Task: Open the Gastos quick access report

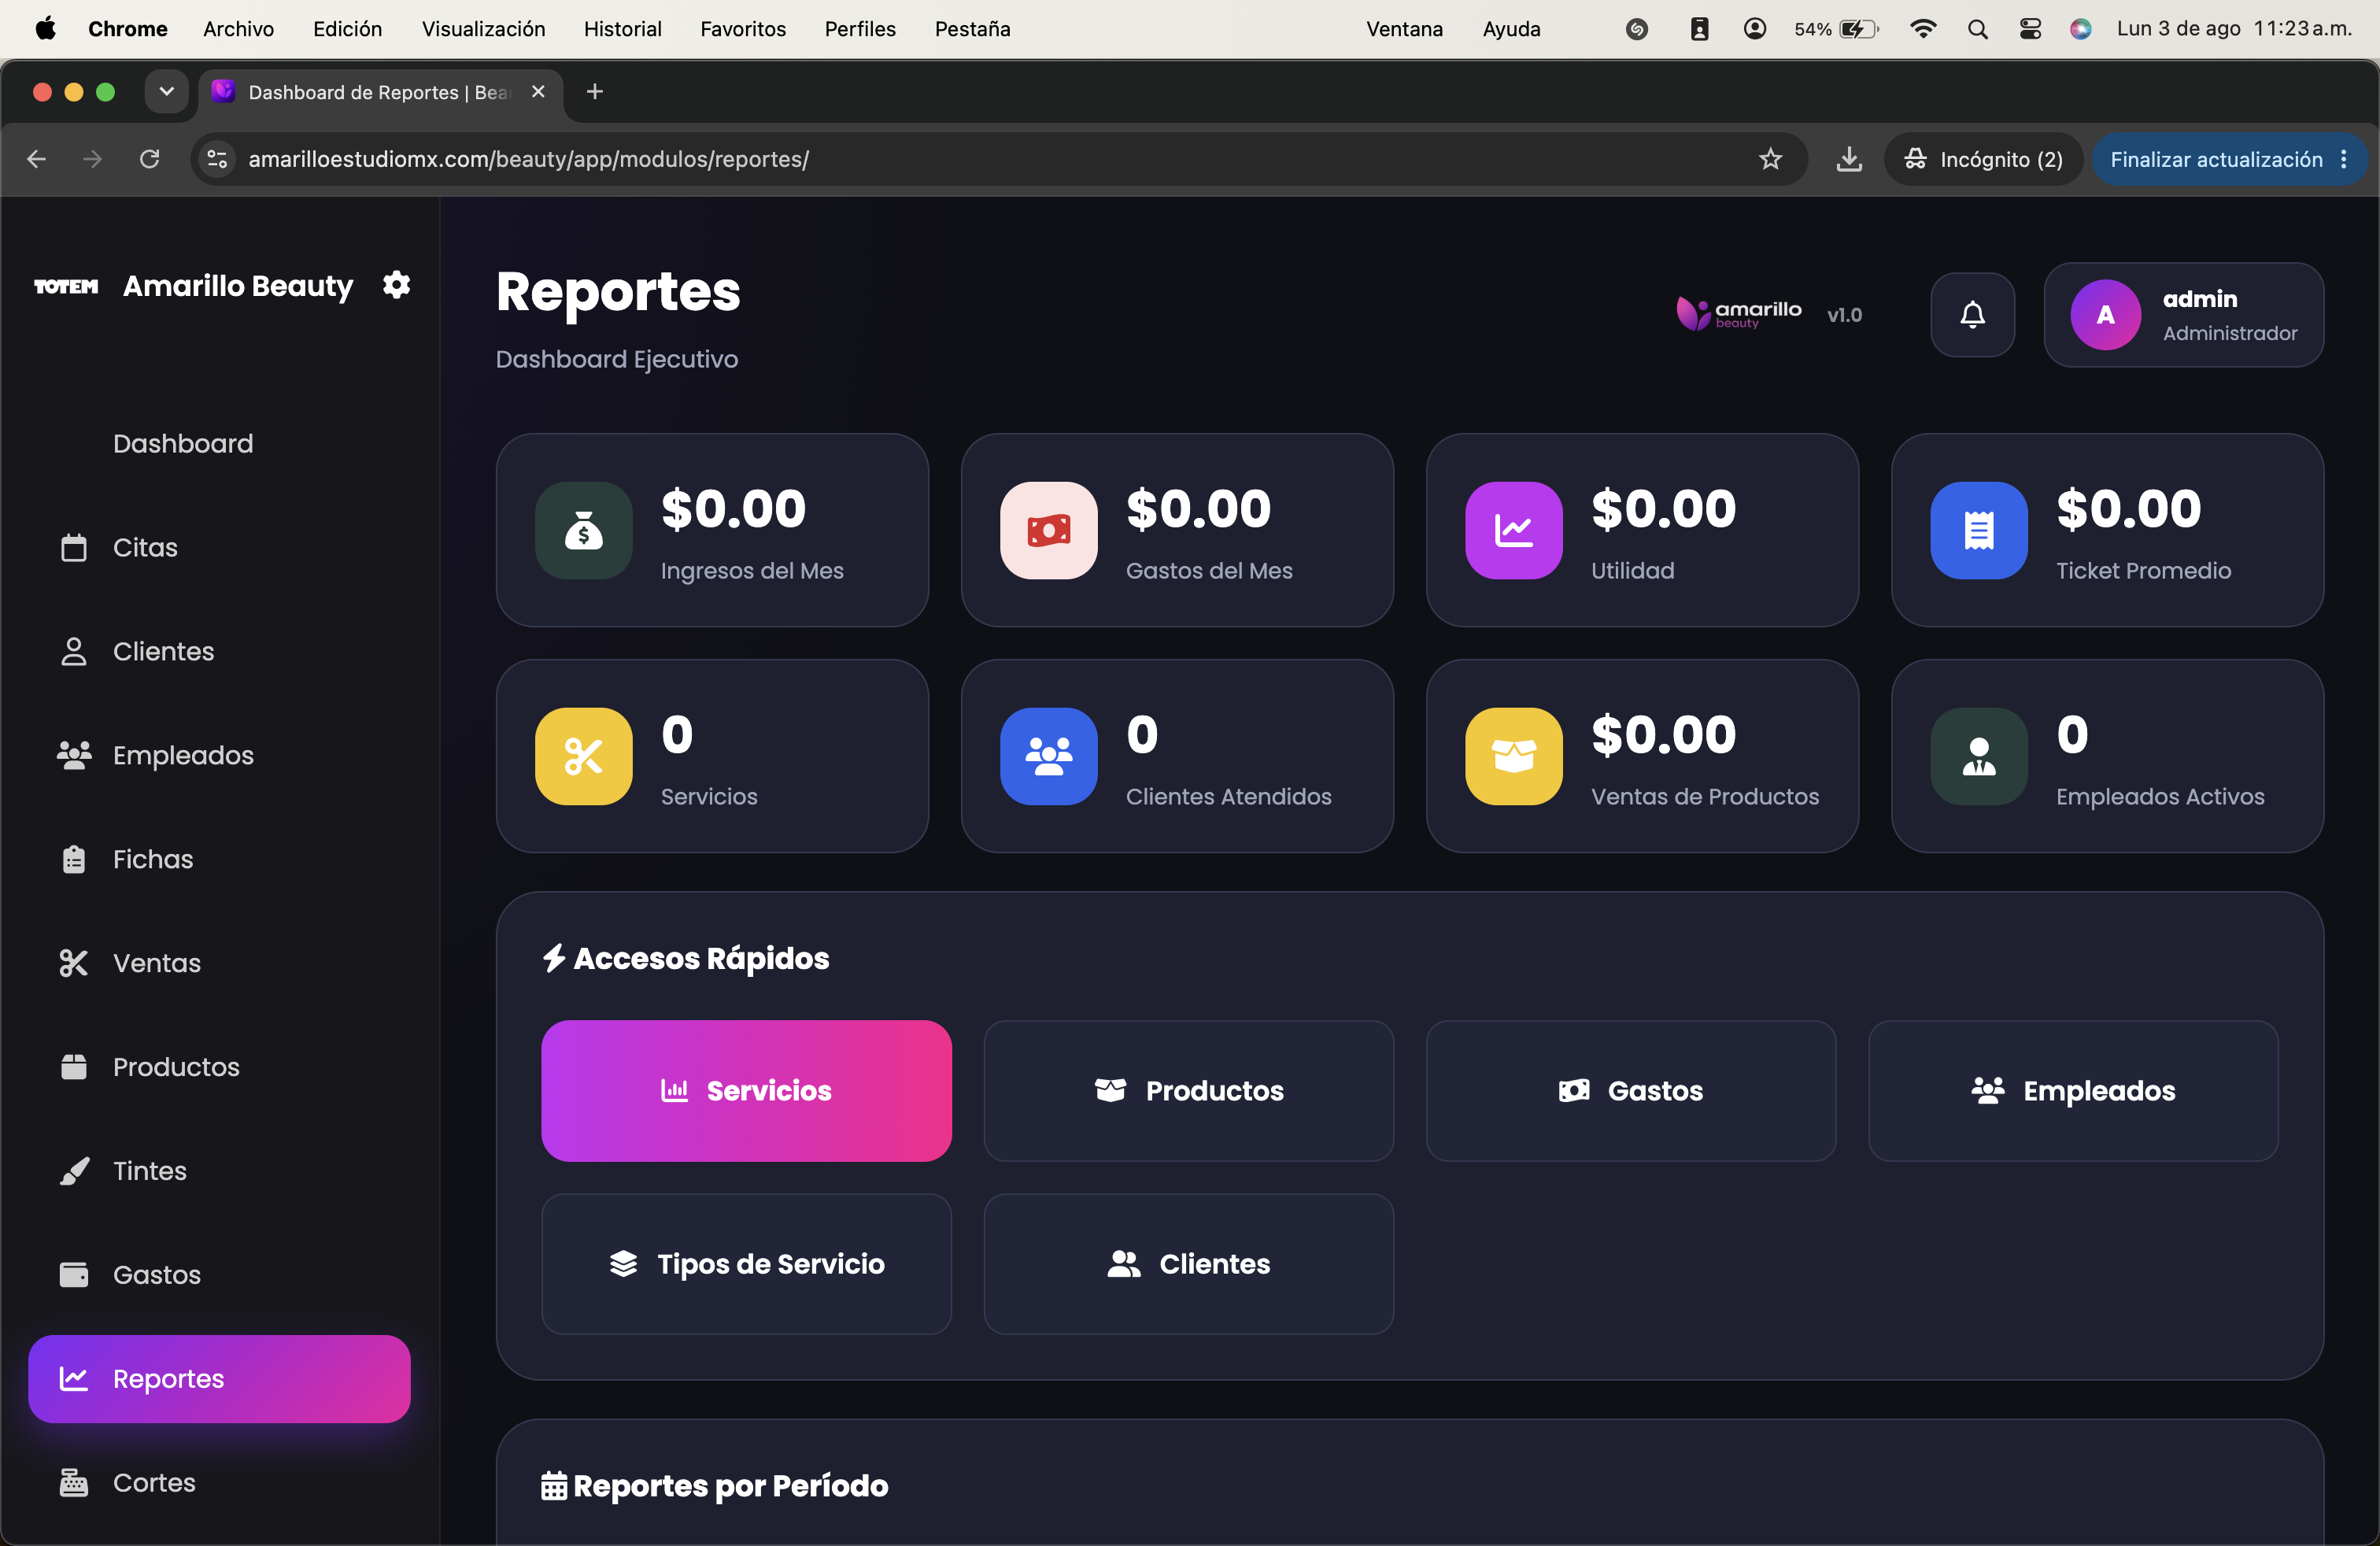Action: tap(1631, 1091)
